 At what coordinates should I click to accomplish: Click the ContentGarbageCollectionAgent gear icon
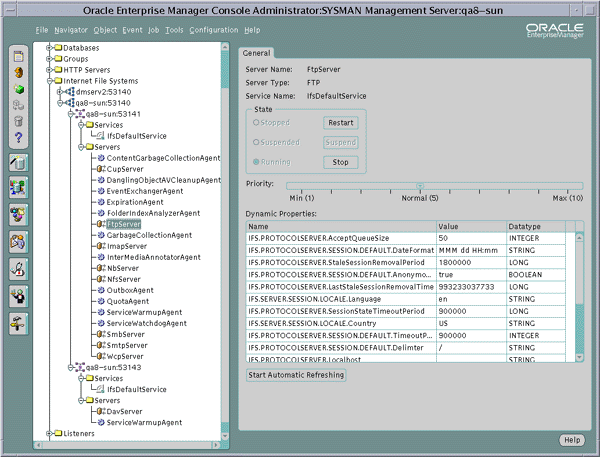[x=101, y=158]
